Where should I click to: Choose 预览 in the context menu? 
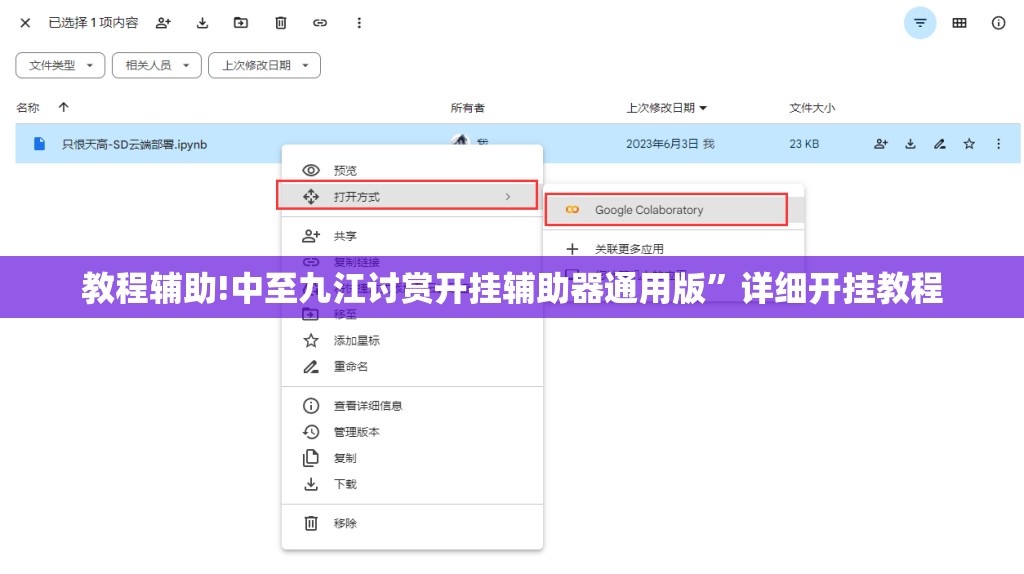point(412,170)
